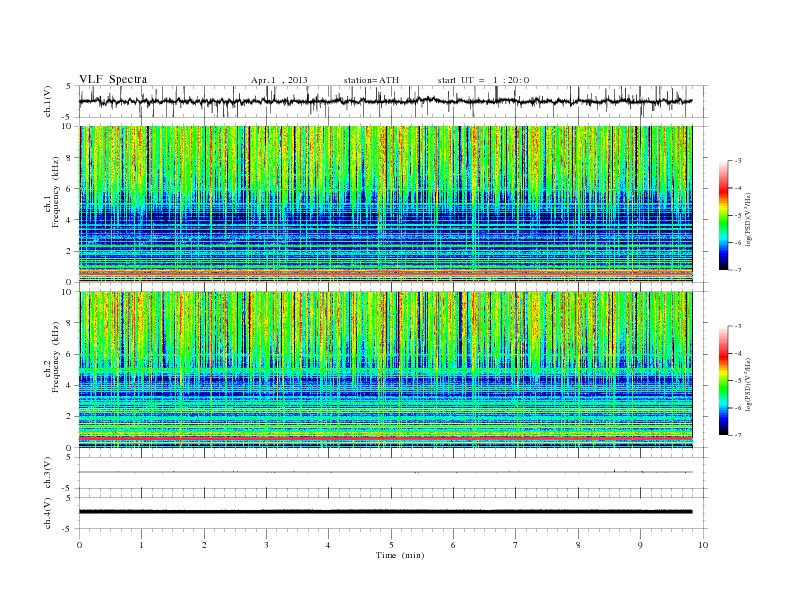Click the "log(PSD)(V²/Hz)" label beside ch.2 colorbar
The width and height of the screenshot is (792, 612).
tap(749, 384)
